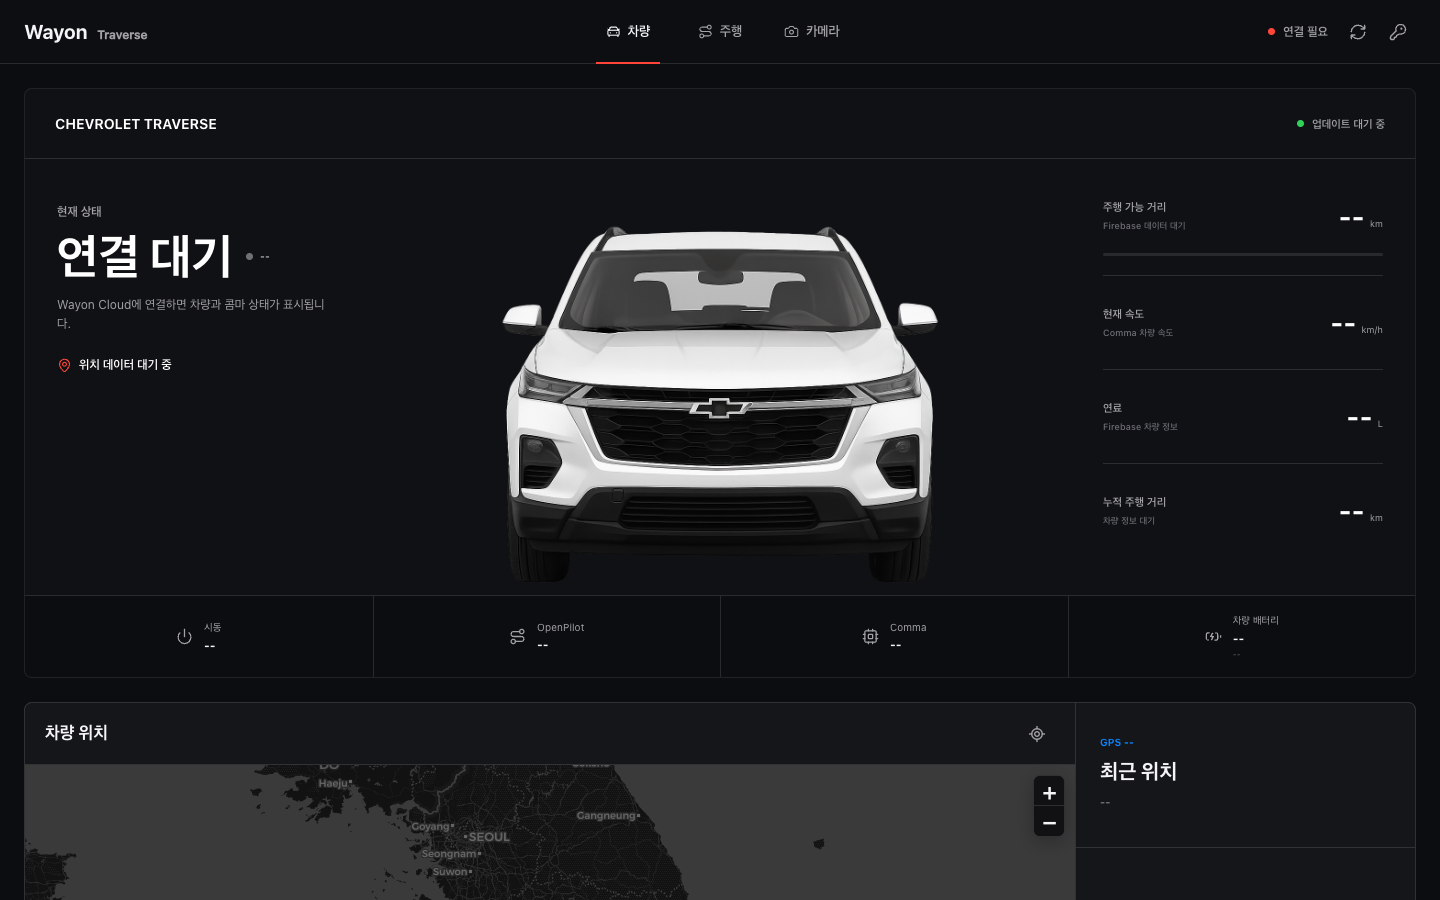The height and width of the screenshot is (900, 1440).
Task: Click the red location pin icon
Action: point(64,366)
